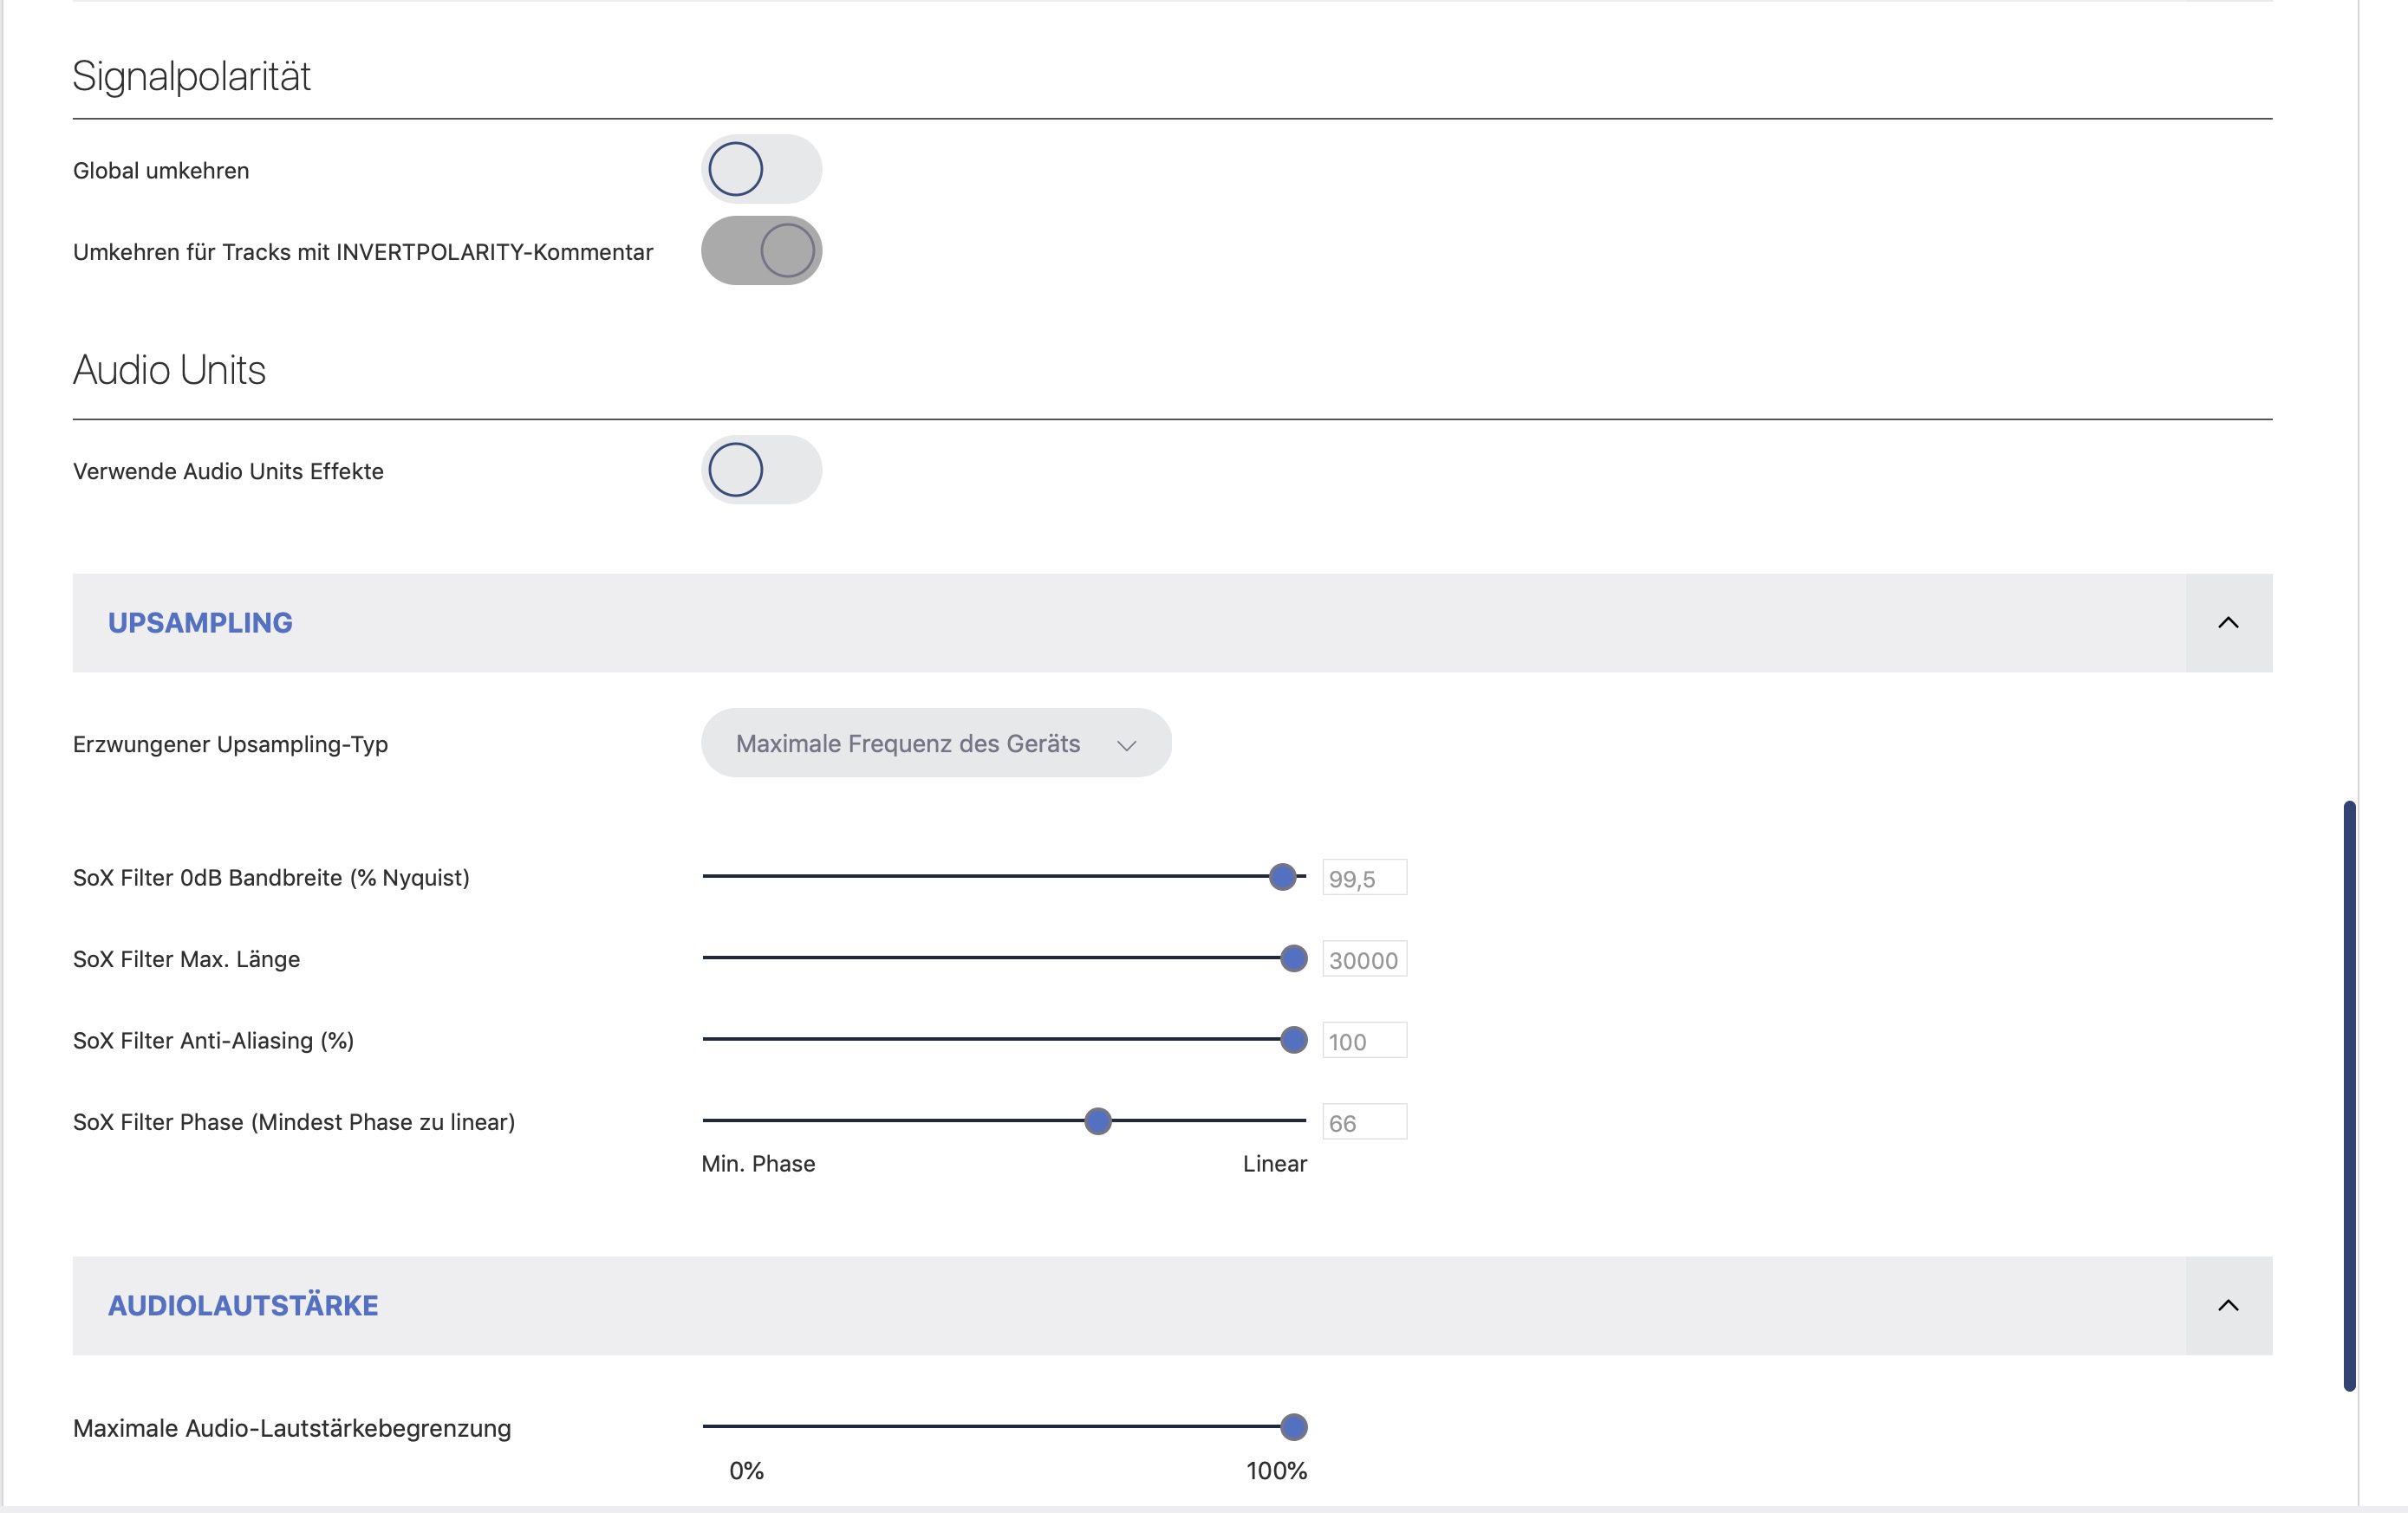Click the vertical page scrollbar
Viewport: 2408px width, 1513px height.
click(2349, 1095)
